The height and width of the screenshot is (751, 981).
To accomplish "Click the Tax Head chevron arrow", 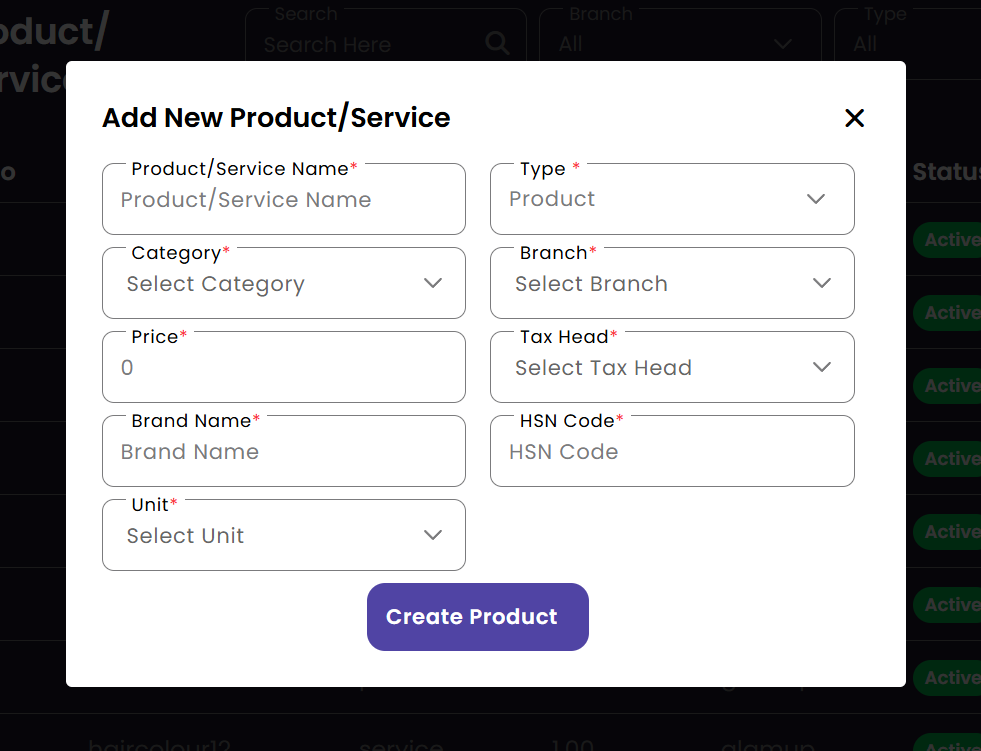I will (822, 367).
